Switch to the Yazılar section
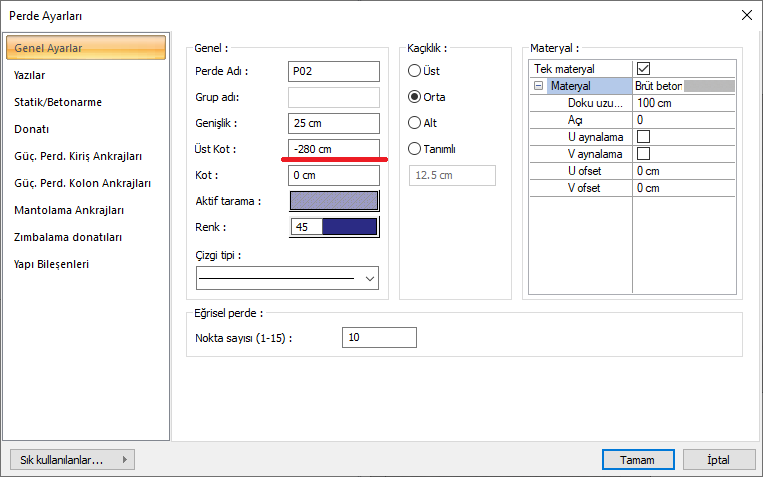Image resolution: width=767 pixels, height=483 pixels. coord(29,75)
